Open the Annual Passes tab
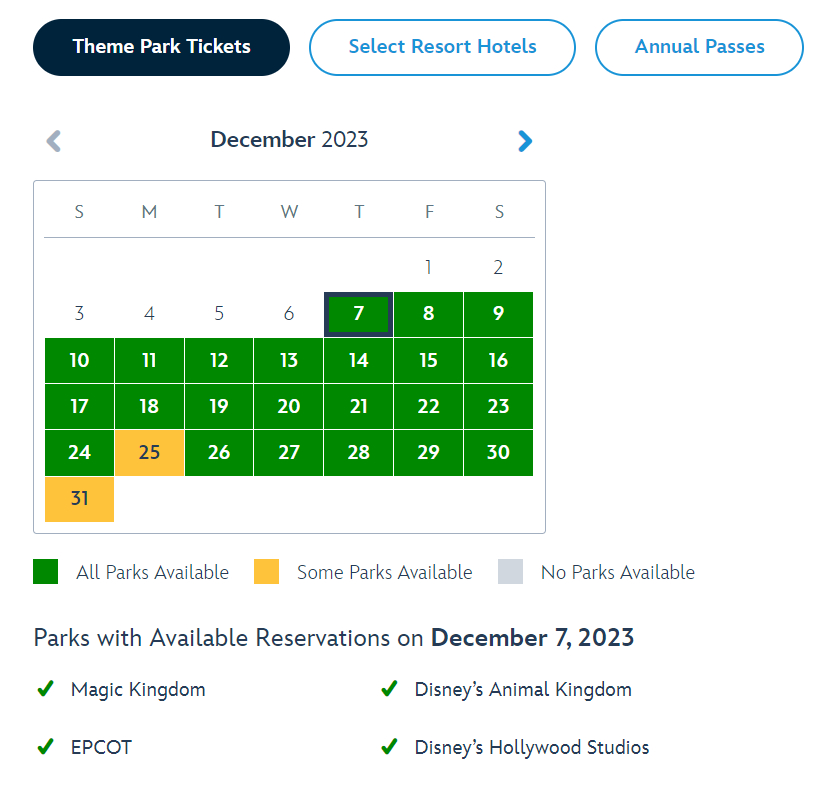824x787 pixels. 699,47
